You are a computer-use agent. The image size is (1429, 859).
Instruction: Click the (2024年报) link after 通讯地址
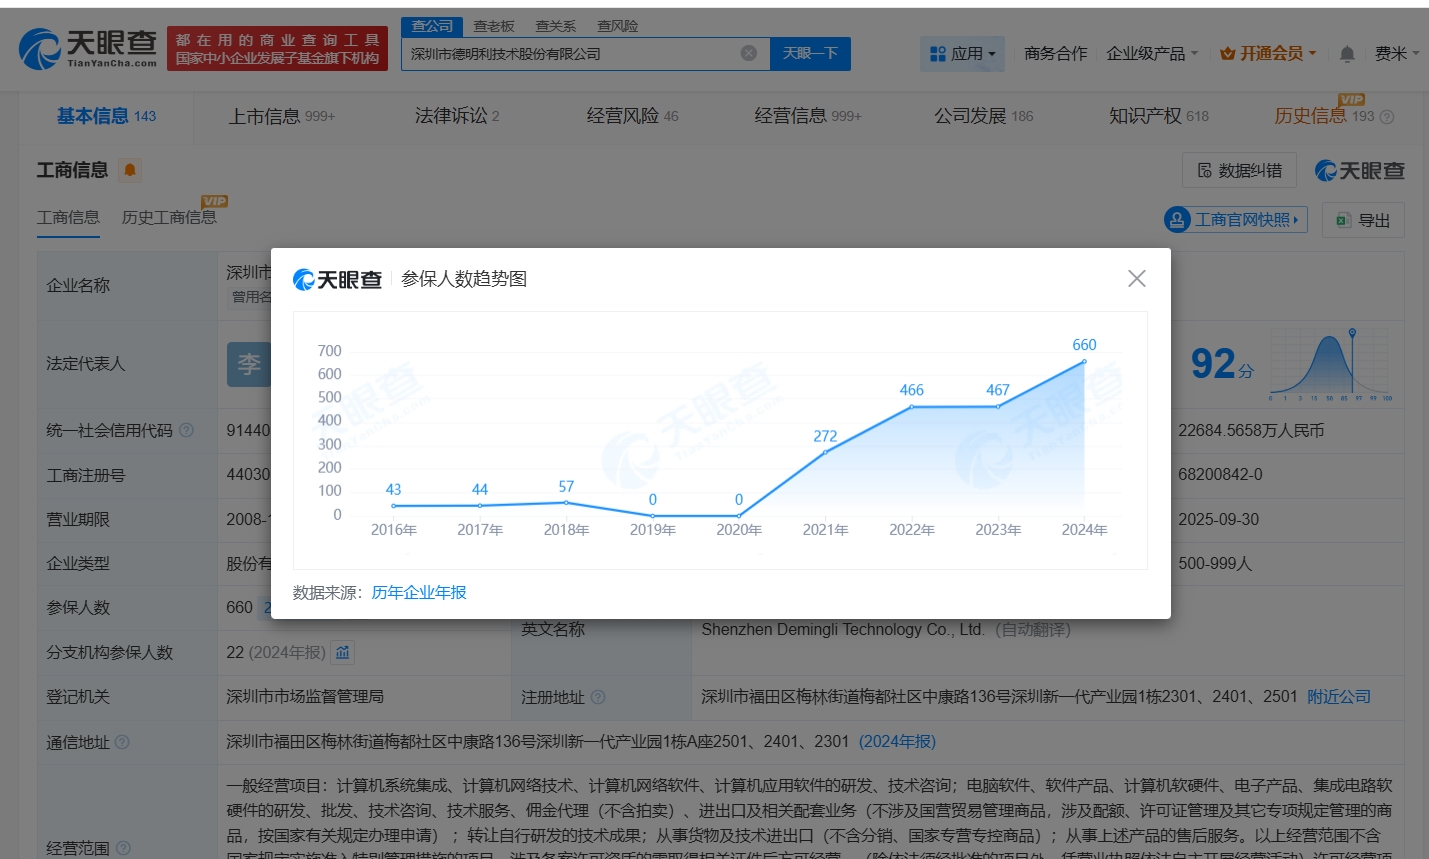[x=897, y=742]
